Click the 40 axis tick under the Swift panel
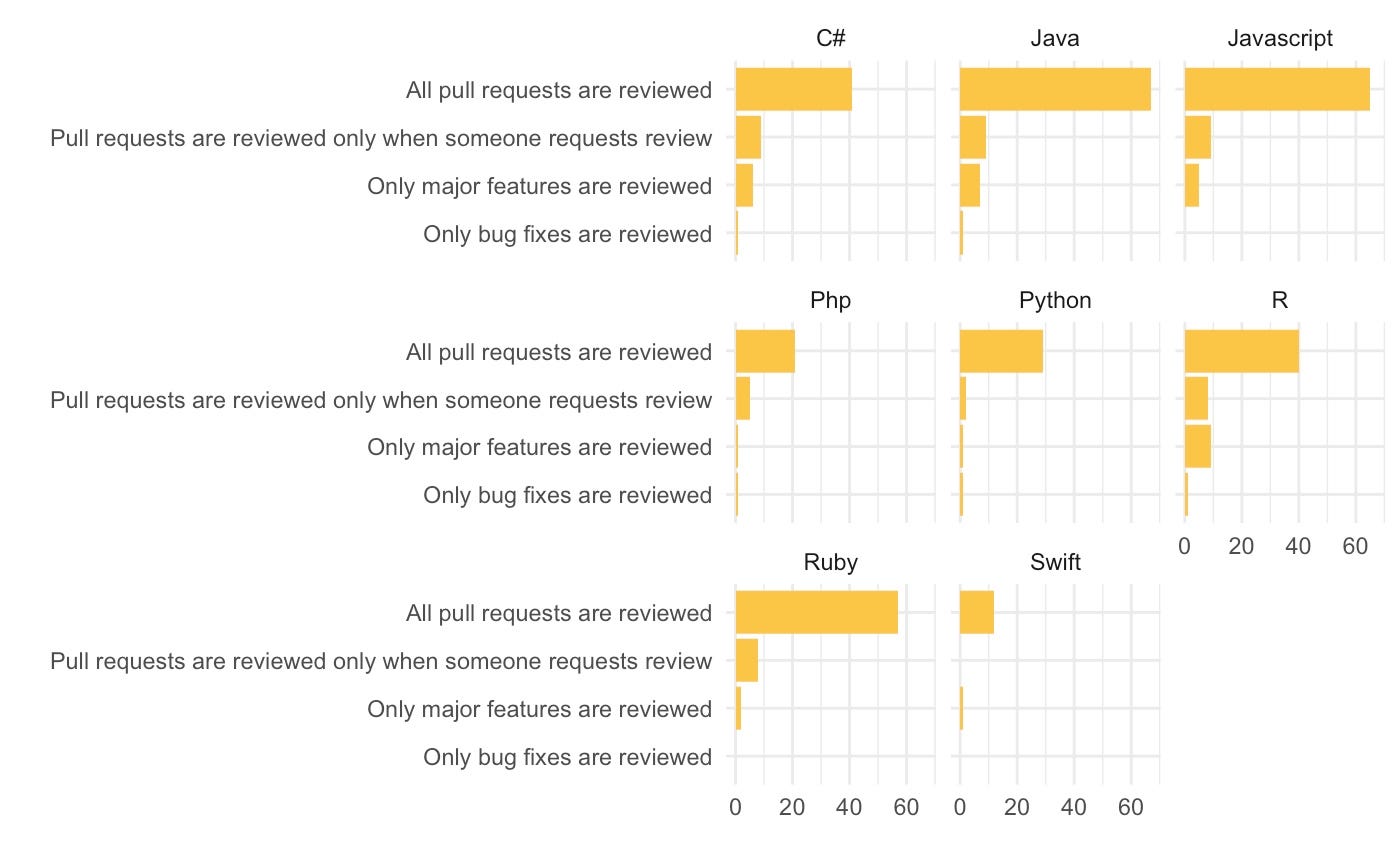Image resolution: width=1400 pixels, height=865 pixels. click(1074, 807)
